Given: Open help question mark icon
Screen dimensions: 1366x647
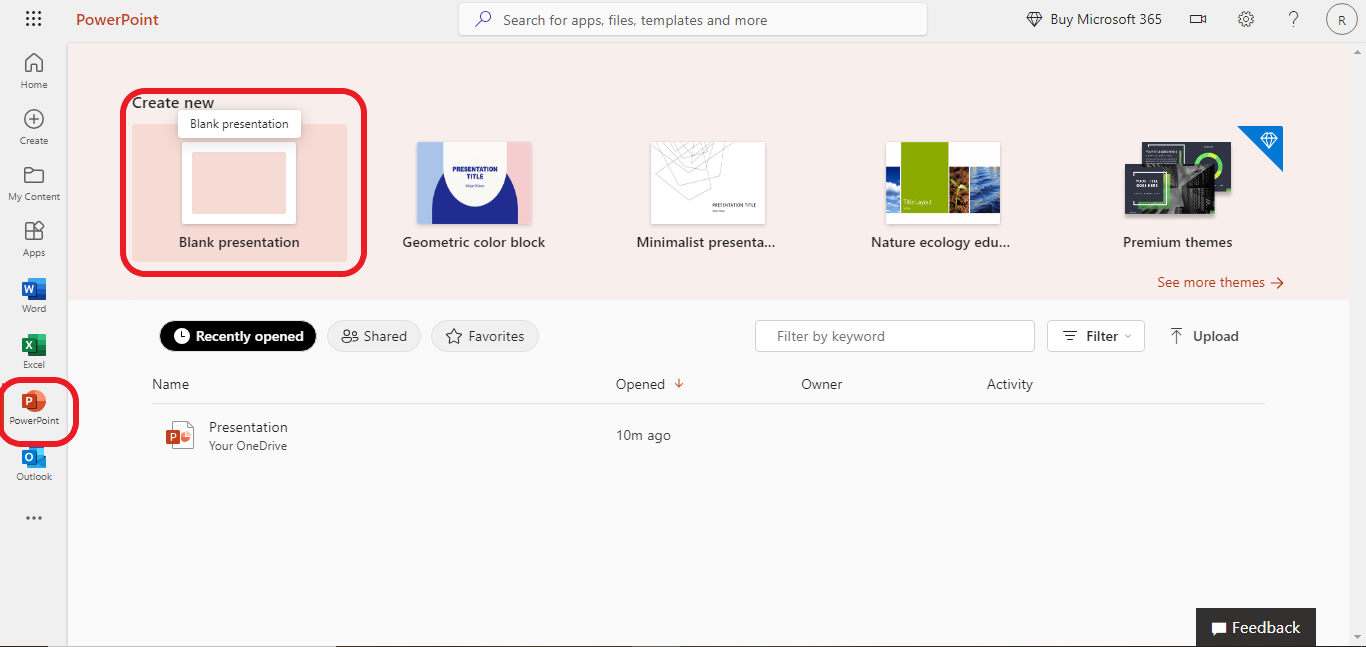Looking at the screenshot, I should 1294,19.
